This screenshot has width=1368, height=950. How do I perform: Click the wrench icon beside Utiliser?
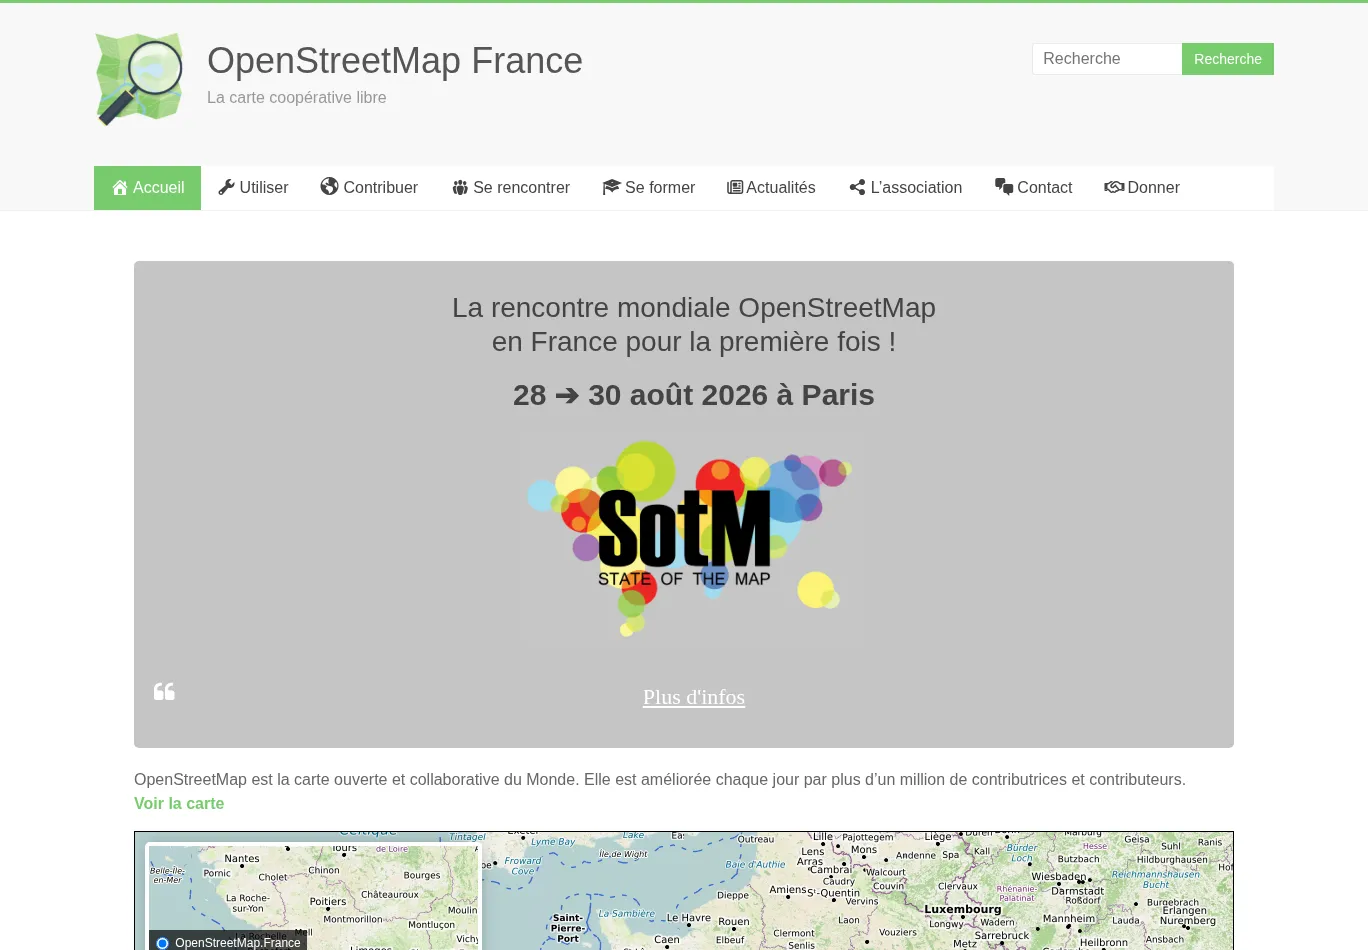pos(226,187)
